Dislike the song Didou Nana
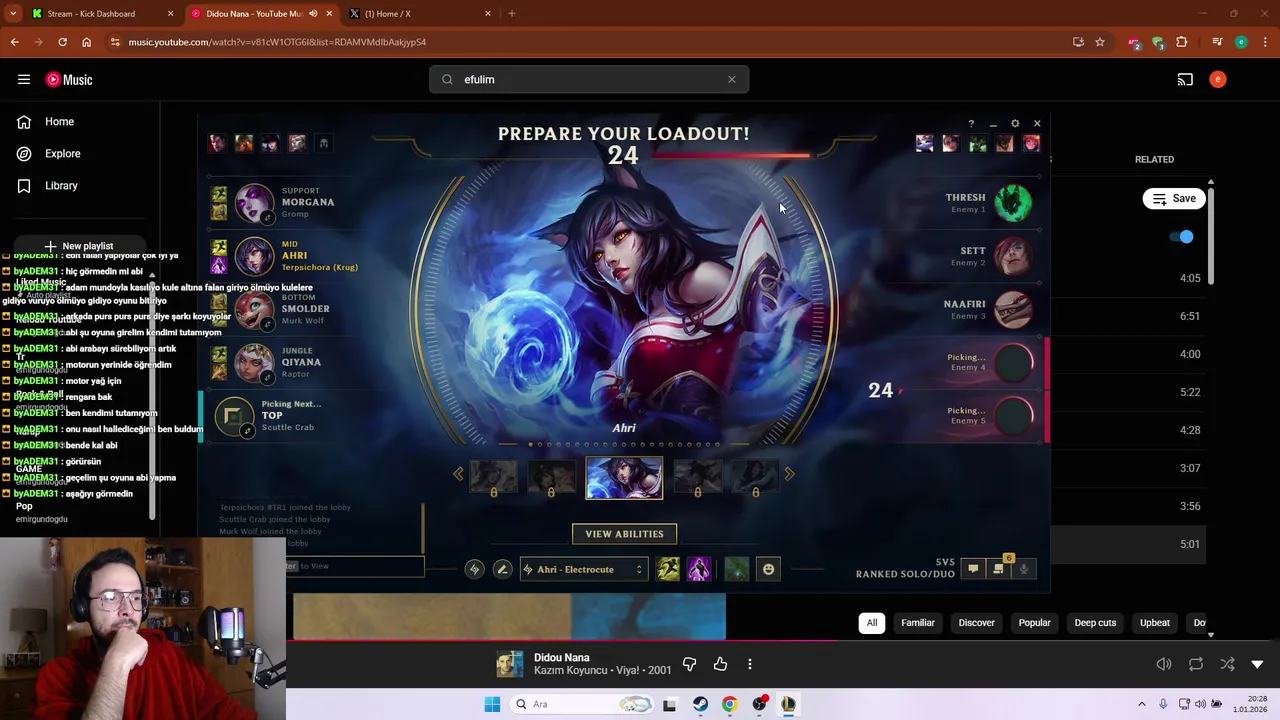Screen dimensions: 1280x720 coord(689,664)
